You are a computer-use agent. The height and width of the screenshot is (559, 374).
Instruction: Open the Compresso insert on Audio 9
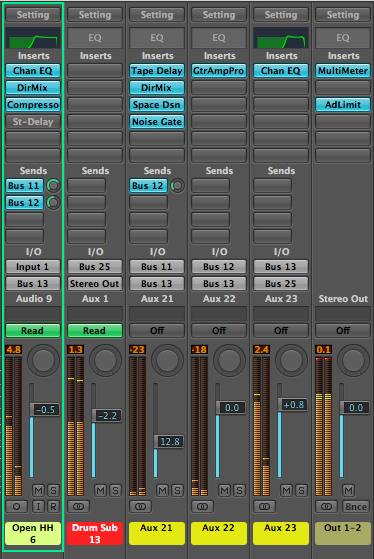[x=33, y=105]
